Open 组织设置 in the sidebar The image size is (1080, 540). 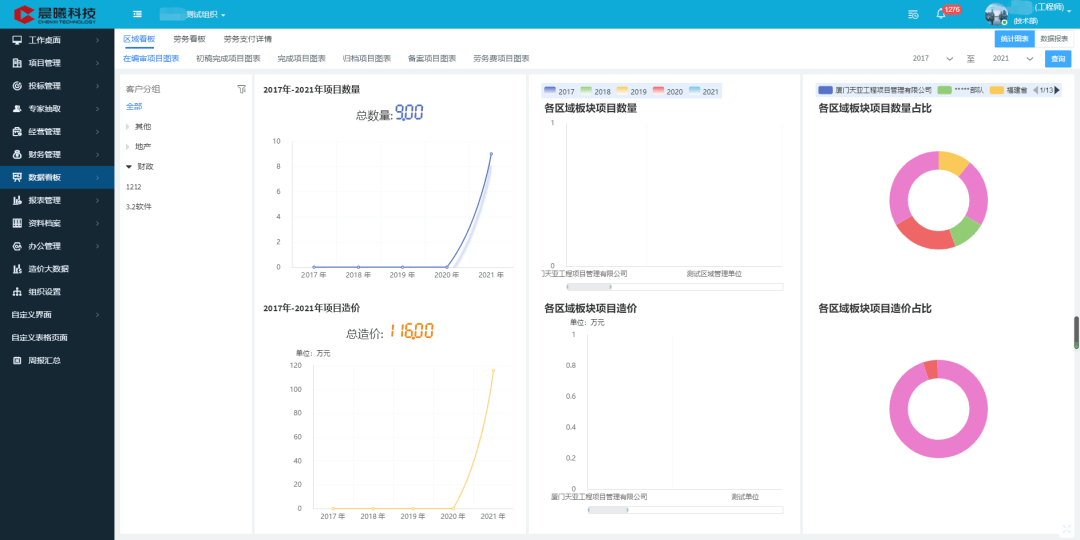click(57, 292)
